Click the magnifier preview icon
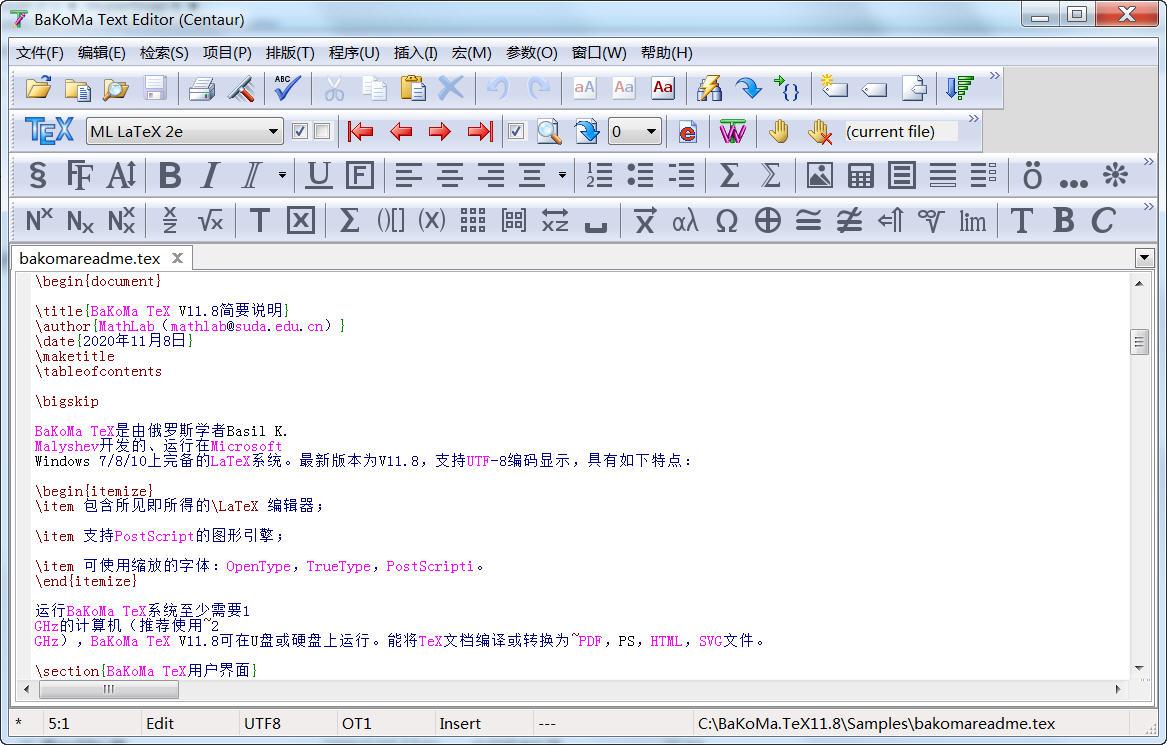Image resolution: width=1167 pixels, height=745 pixels. pyautogui.click(x=549, y=132)
